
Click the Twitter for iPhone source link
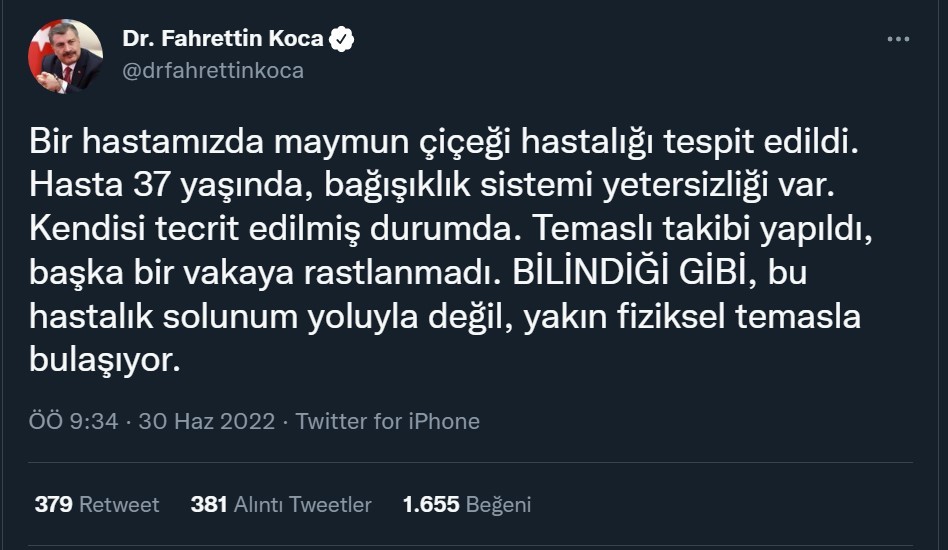[388, 421]
